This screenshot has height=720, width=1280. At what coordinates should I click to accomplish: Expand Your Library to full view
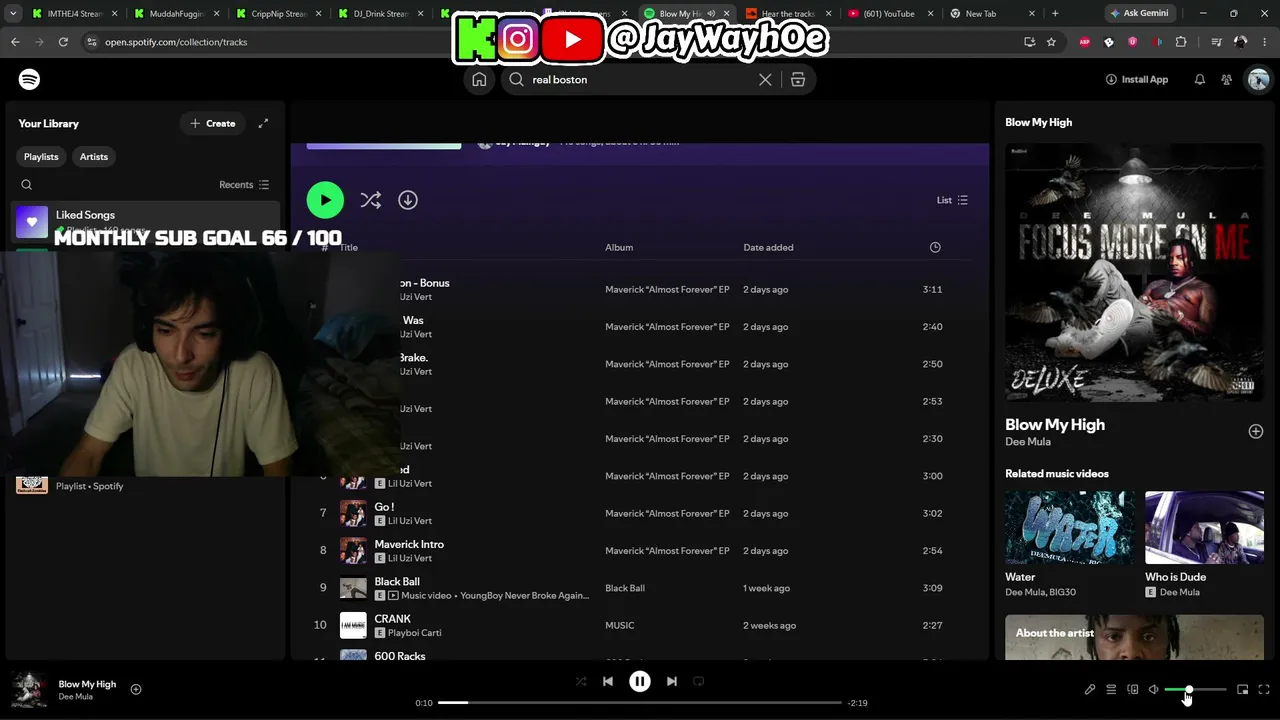(263, 123)
